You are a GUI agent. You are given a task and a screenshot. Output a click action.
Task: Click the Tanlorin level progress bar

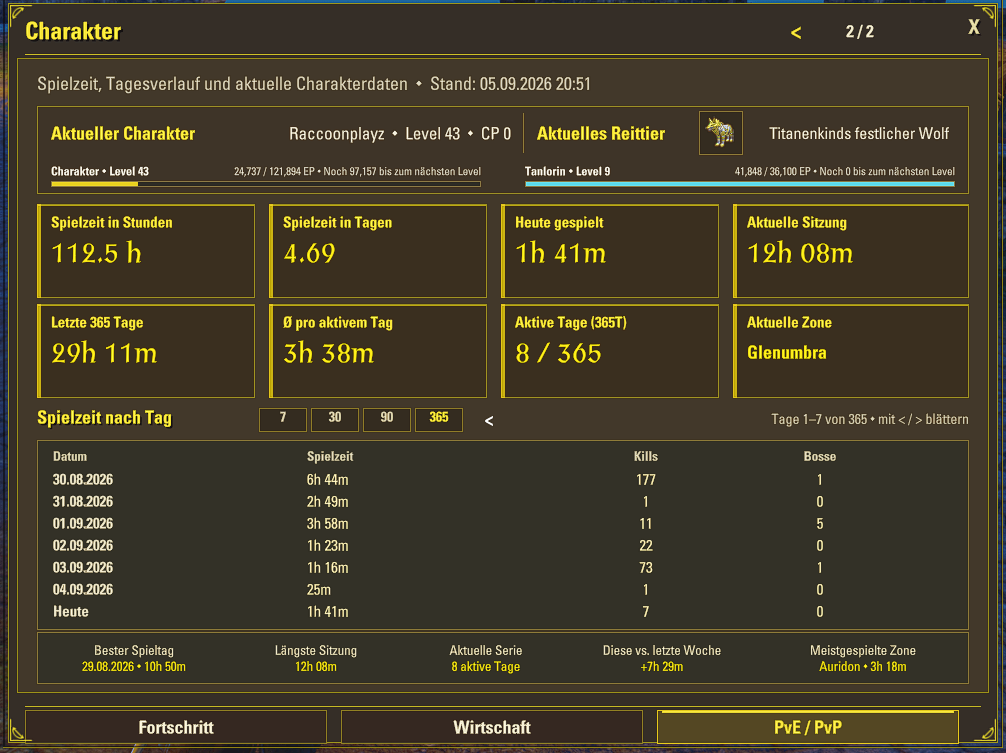740,184
